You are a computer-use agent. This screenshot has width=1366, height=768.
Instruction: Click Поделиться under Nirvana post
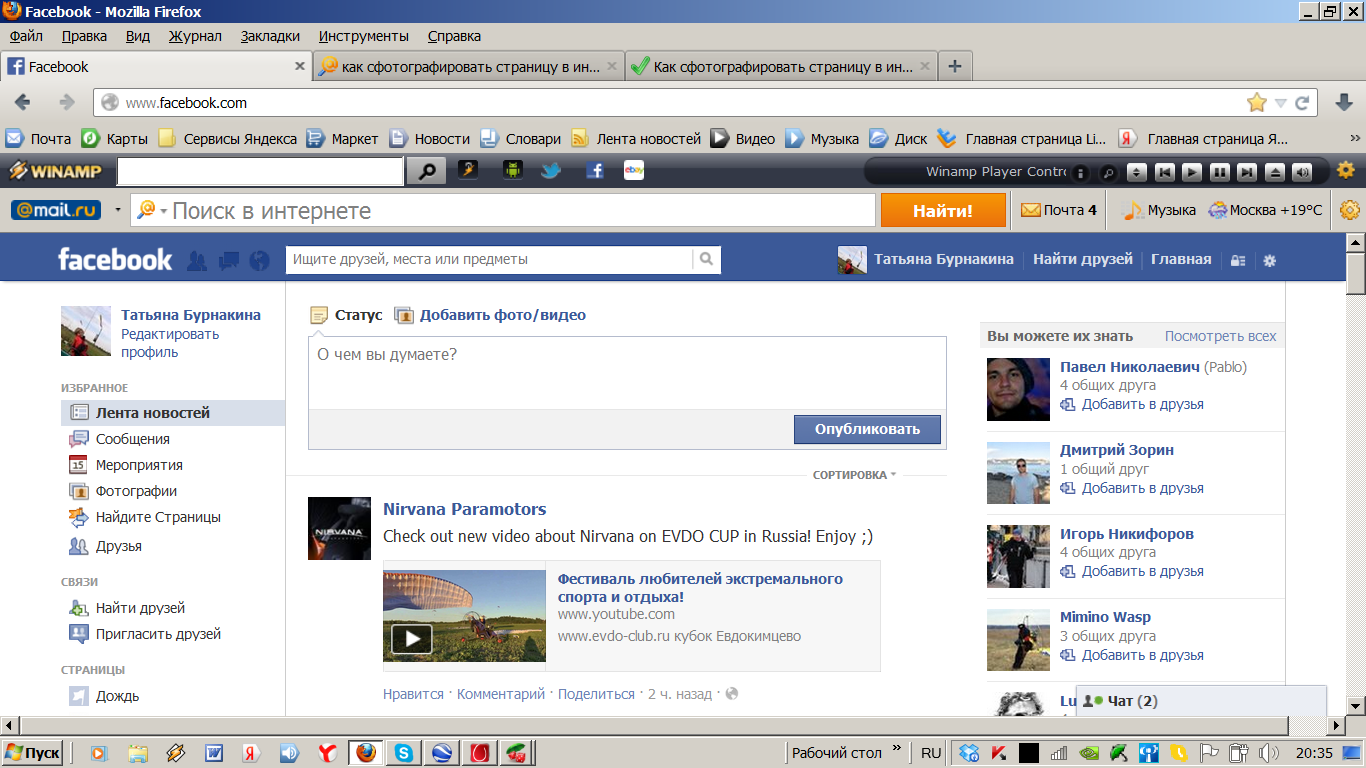tap(596, 694)
